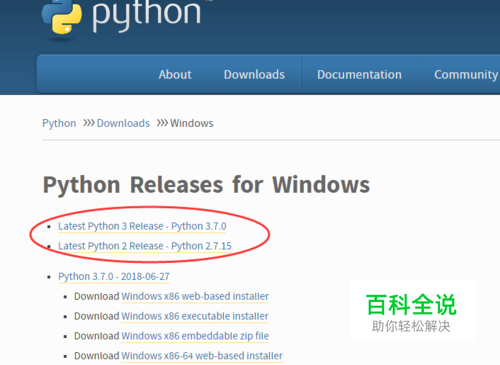This screenshot has width=500, height=365.
Task: Open Latest Python 2 Release - Python 2.7.15
Action: coord(145,246)
